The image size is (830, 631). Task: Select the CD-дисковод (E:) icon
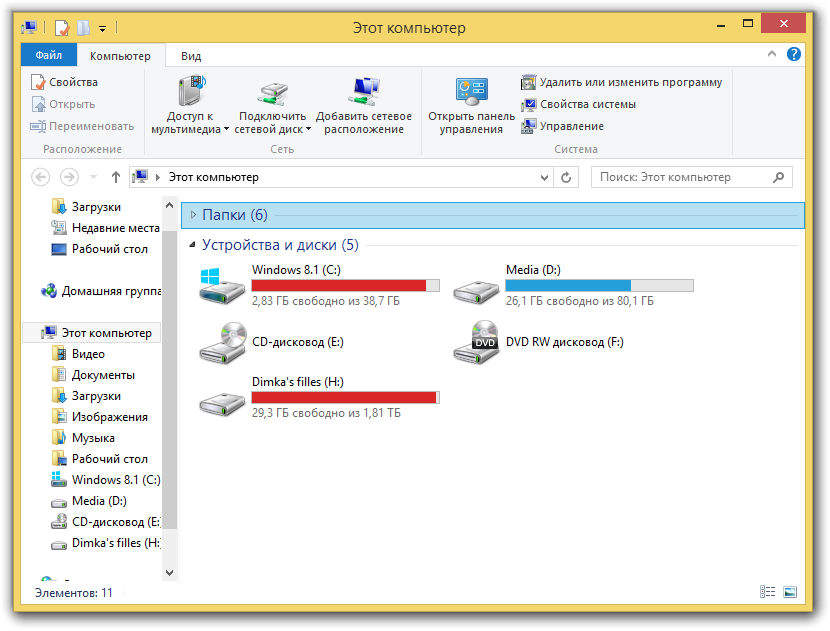(223, 342)
